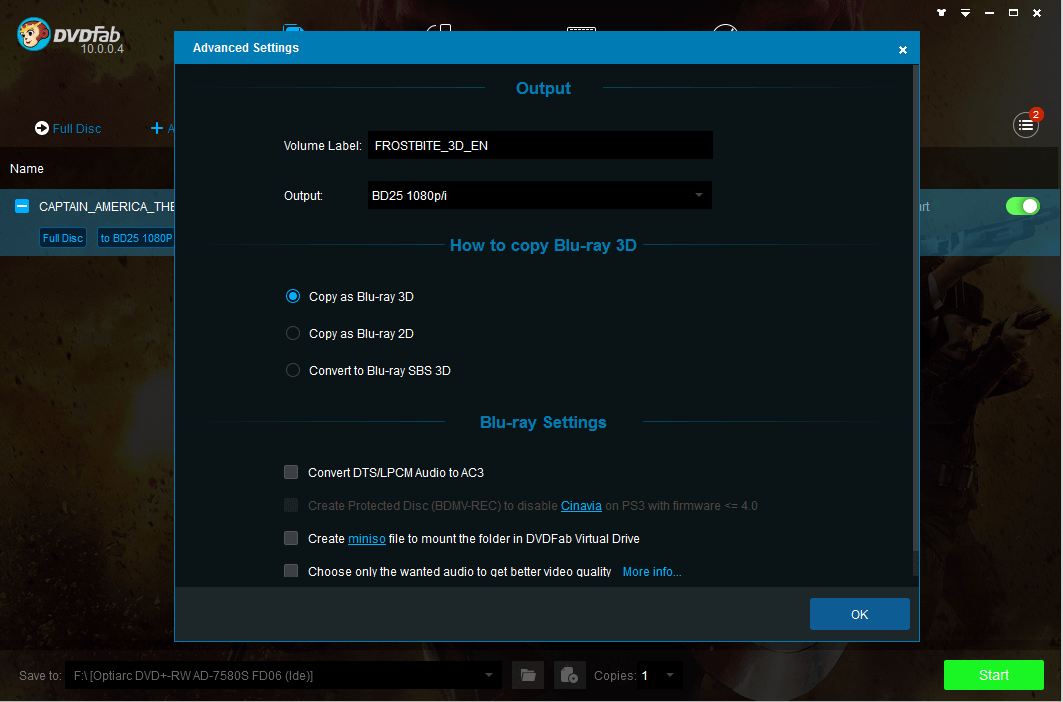This screenshot has width=1063, height=702.
Task: Maximize the DVDFab window
Action: click(x=1014, y=12)
